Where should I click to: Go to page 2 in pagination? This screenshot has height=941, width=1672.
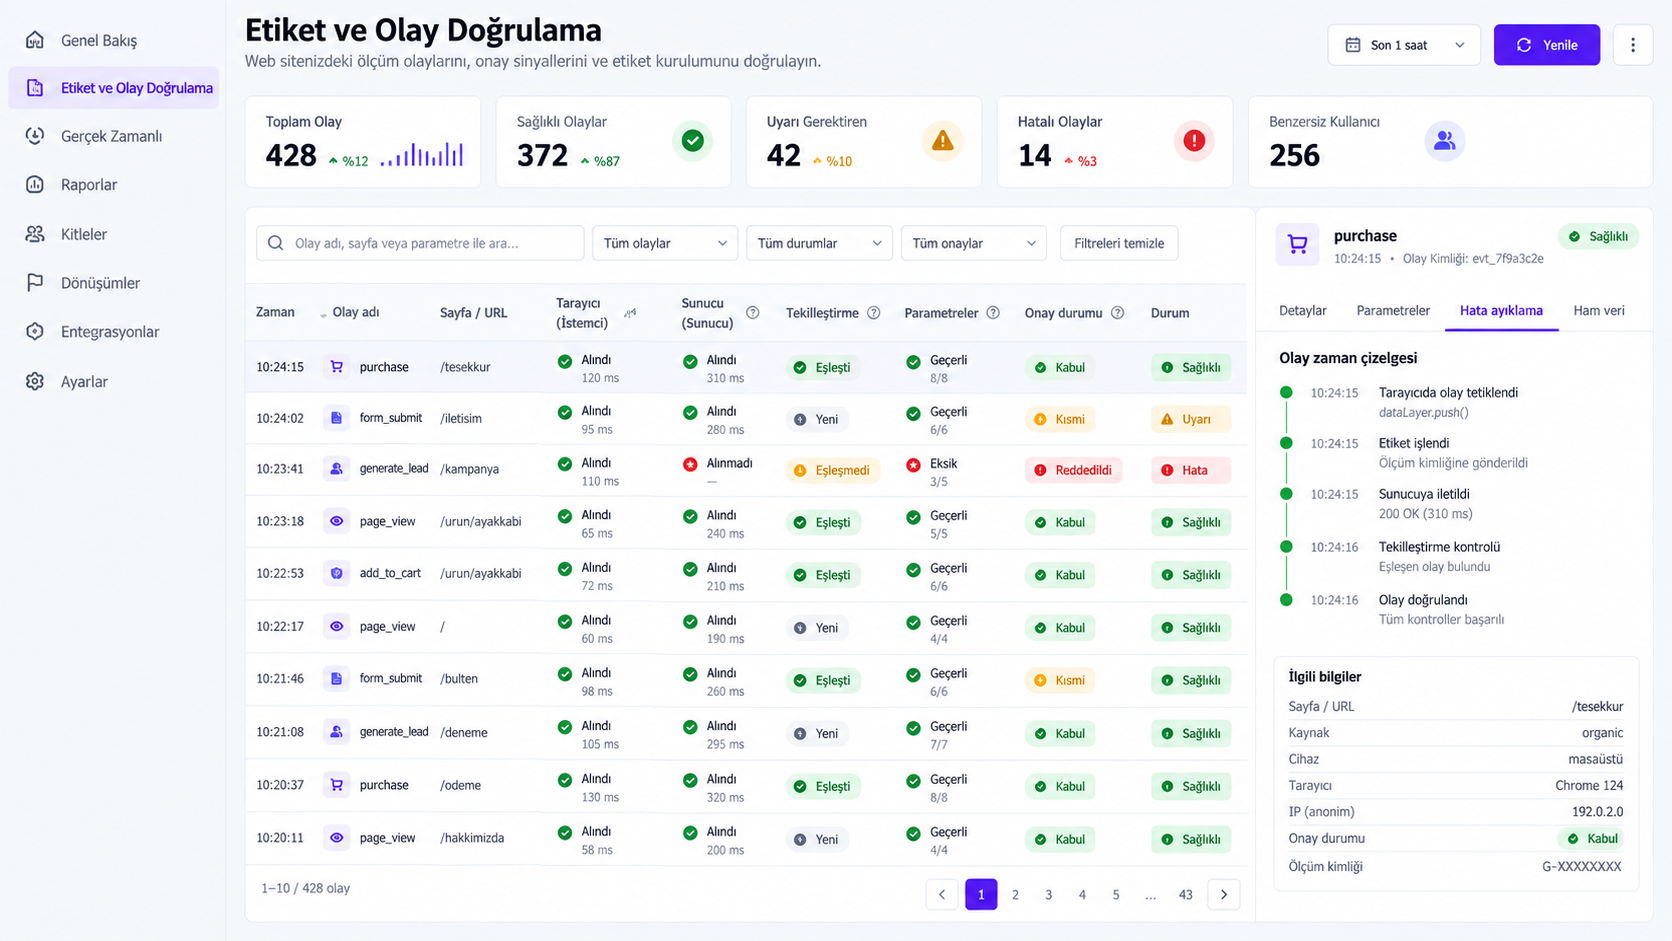pyautogui.click(x=1015, y=895)
